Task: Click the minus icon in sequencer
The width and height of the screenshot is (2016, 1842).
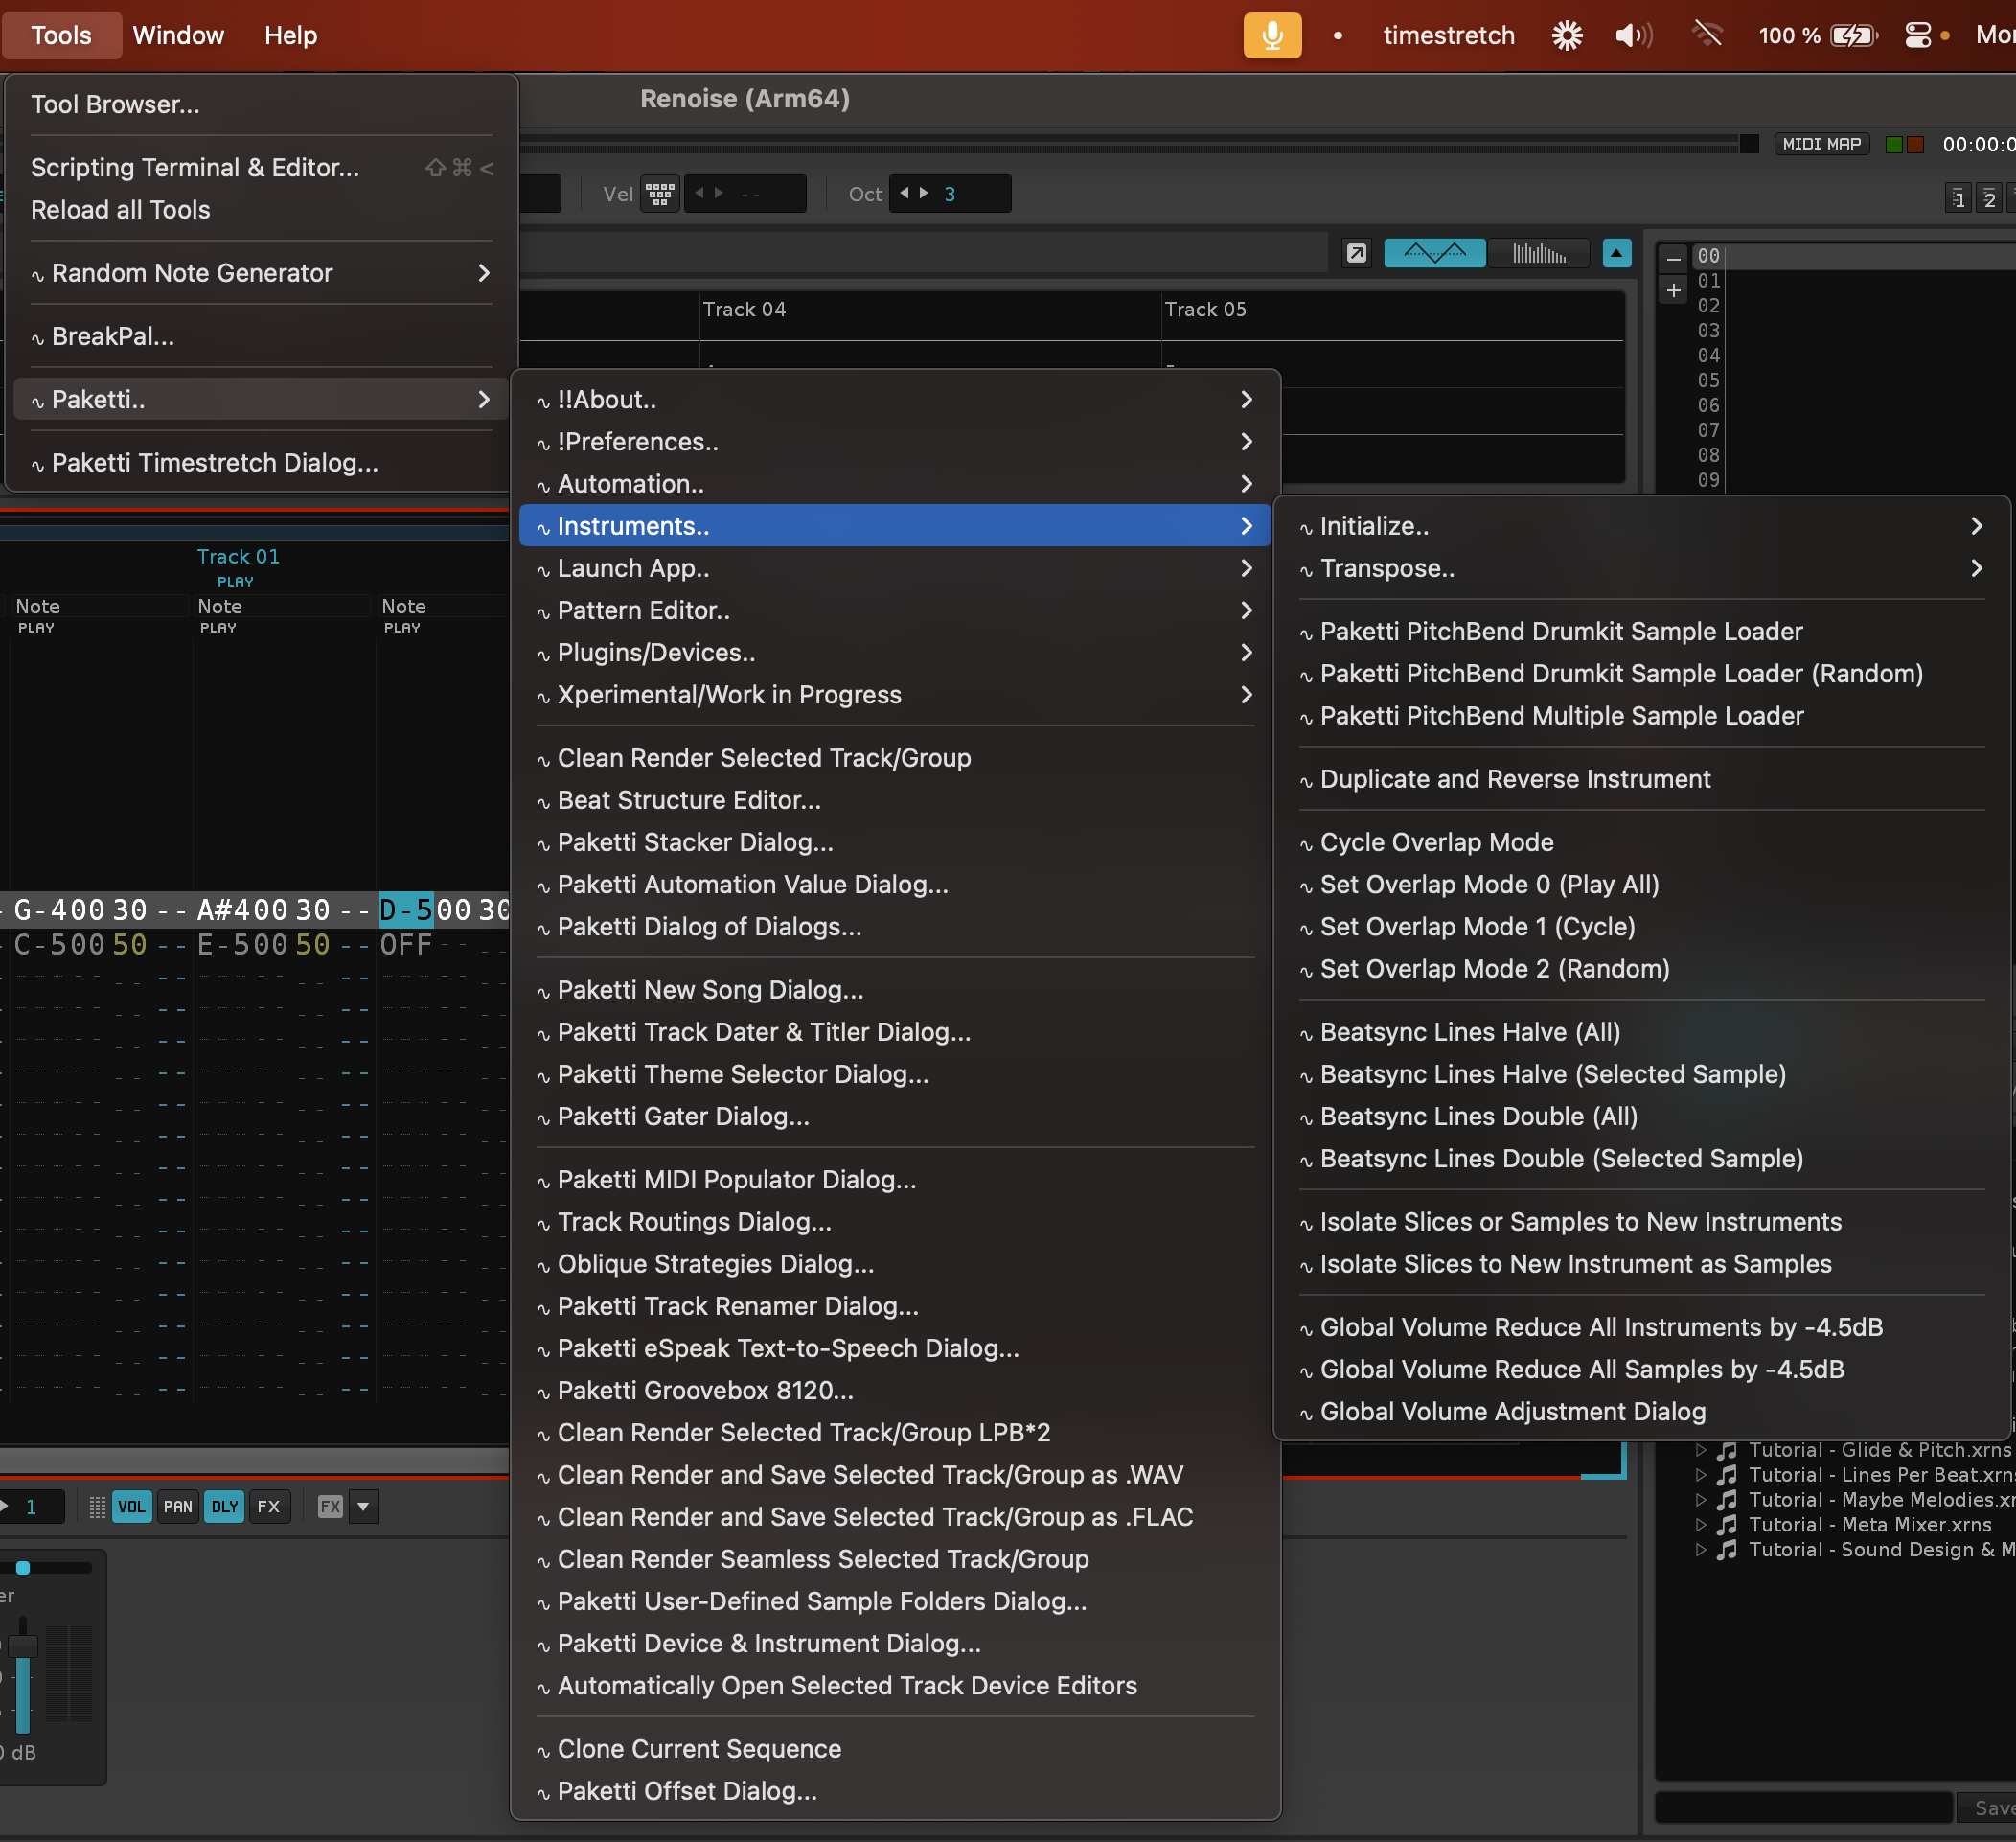Action: click(x=1673, y=258)
